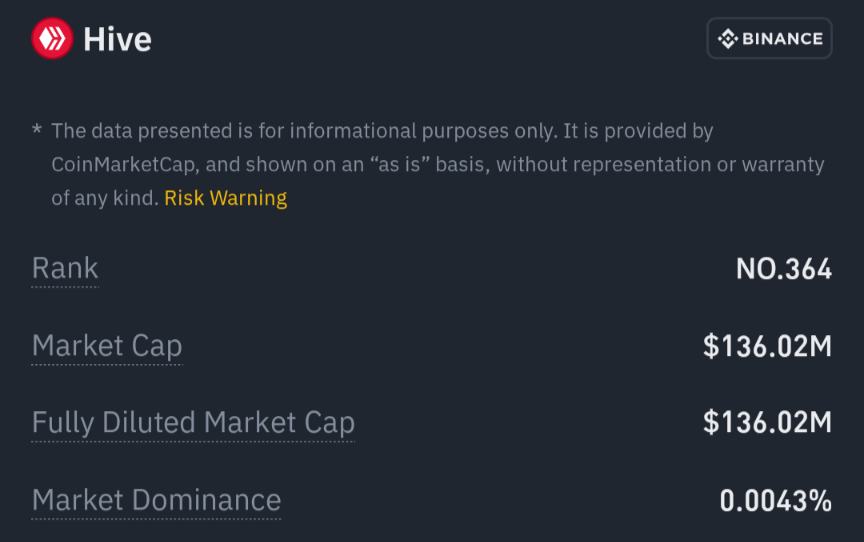Open the Risk Warning link
Viewport: 864px width, 542px height.
[225, 198]
